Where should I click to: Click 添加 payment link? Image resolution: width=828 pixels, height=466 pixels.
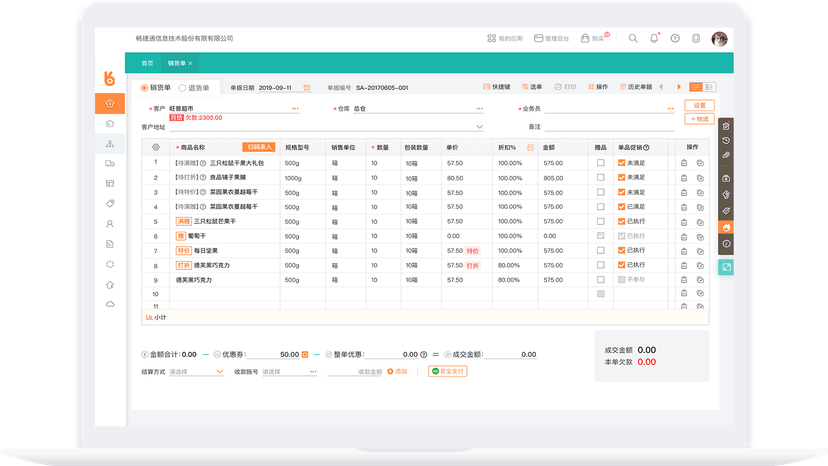397,371
